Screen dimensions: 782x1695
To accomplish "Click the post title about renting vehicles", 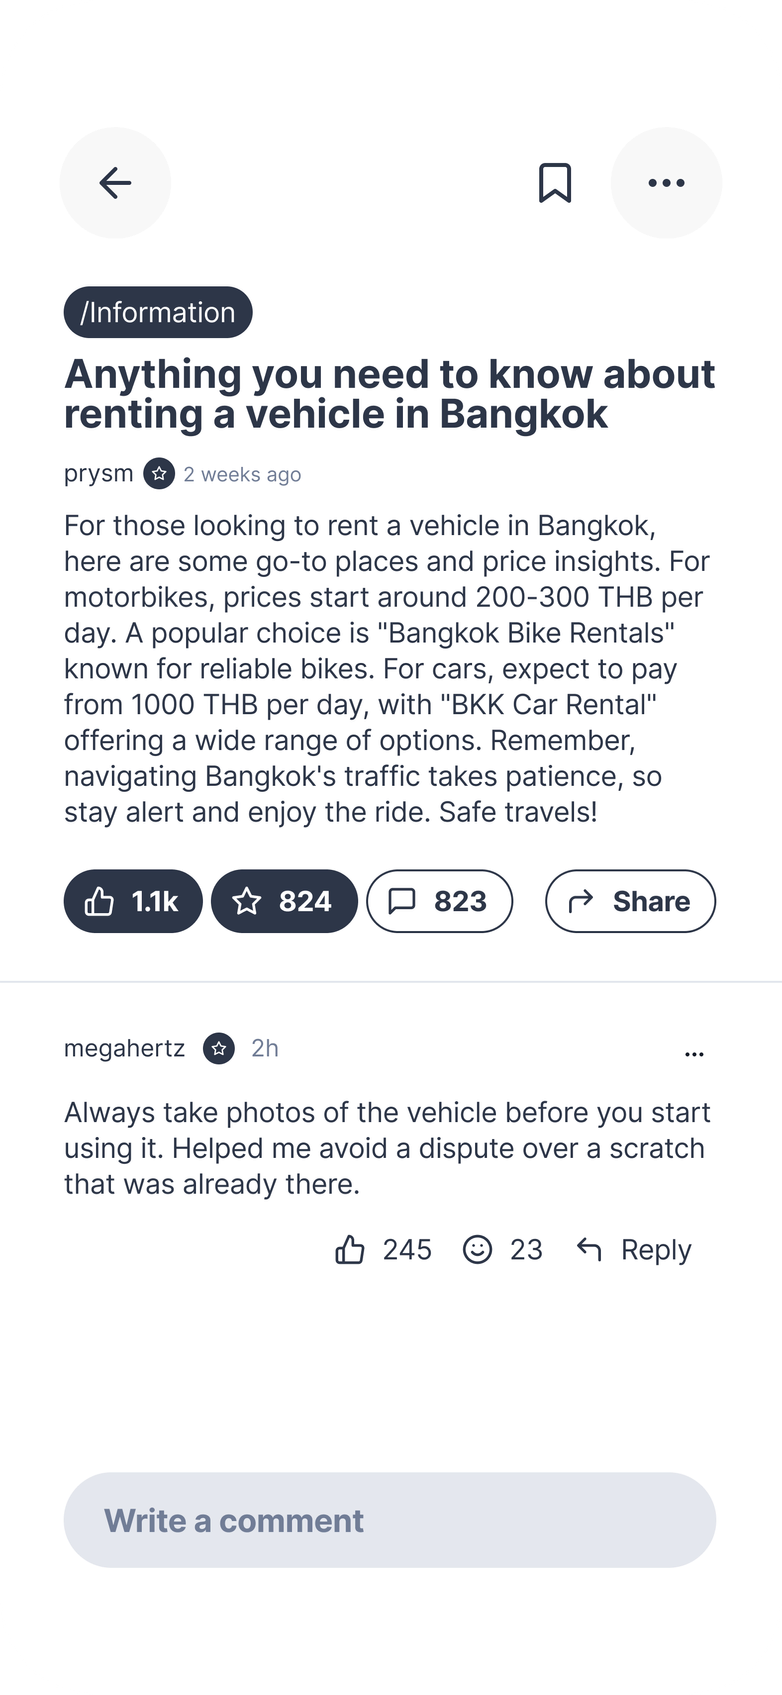I will pyautogui.click(x=390, y=394).
